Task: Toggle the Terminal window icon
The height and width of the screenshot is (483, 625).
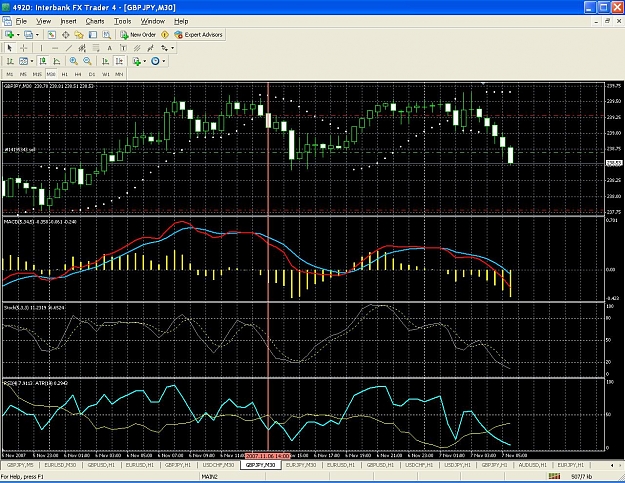Action: pyautogui.click(x=93, y=35)
